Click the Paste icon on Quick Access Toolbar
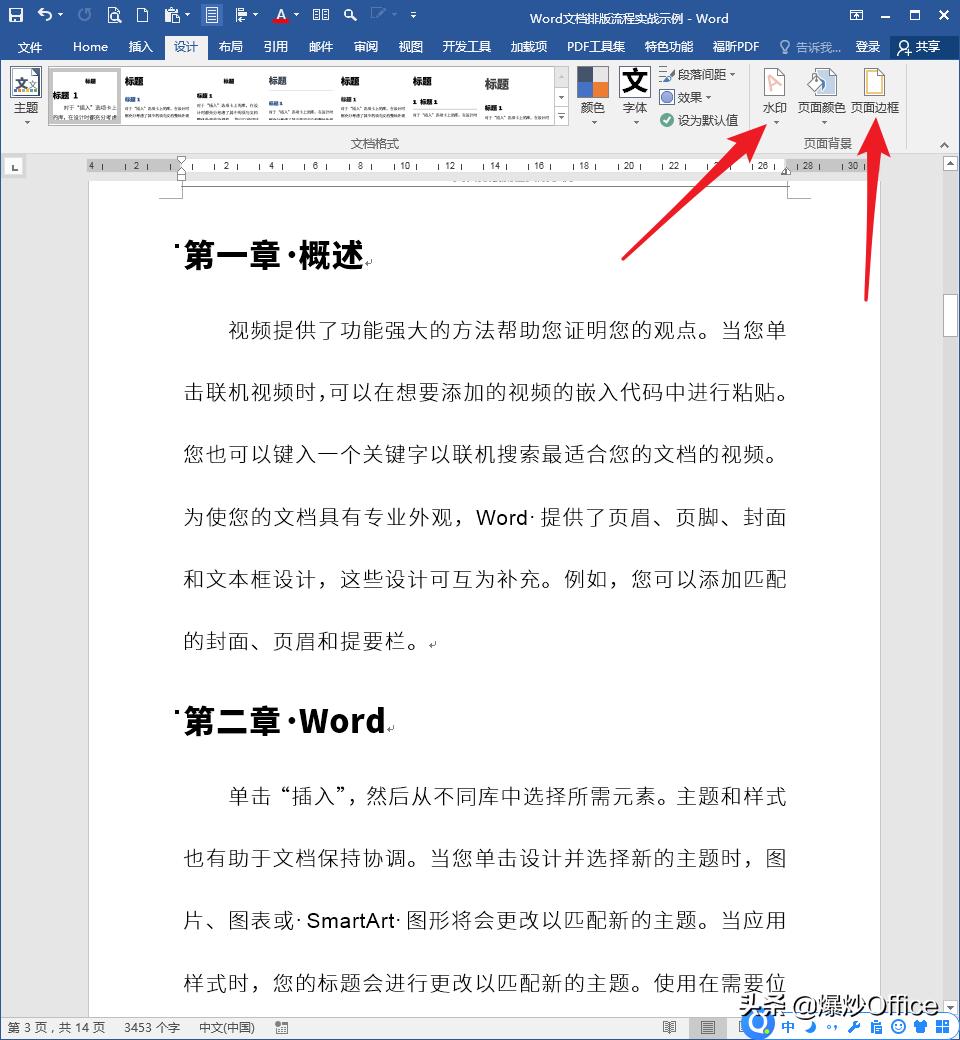 (170, 15)
